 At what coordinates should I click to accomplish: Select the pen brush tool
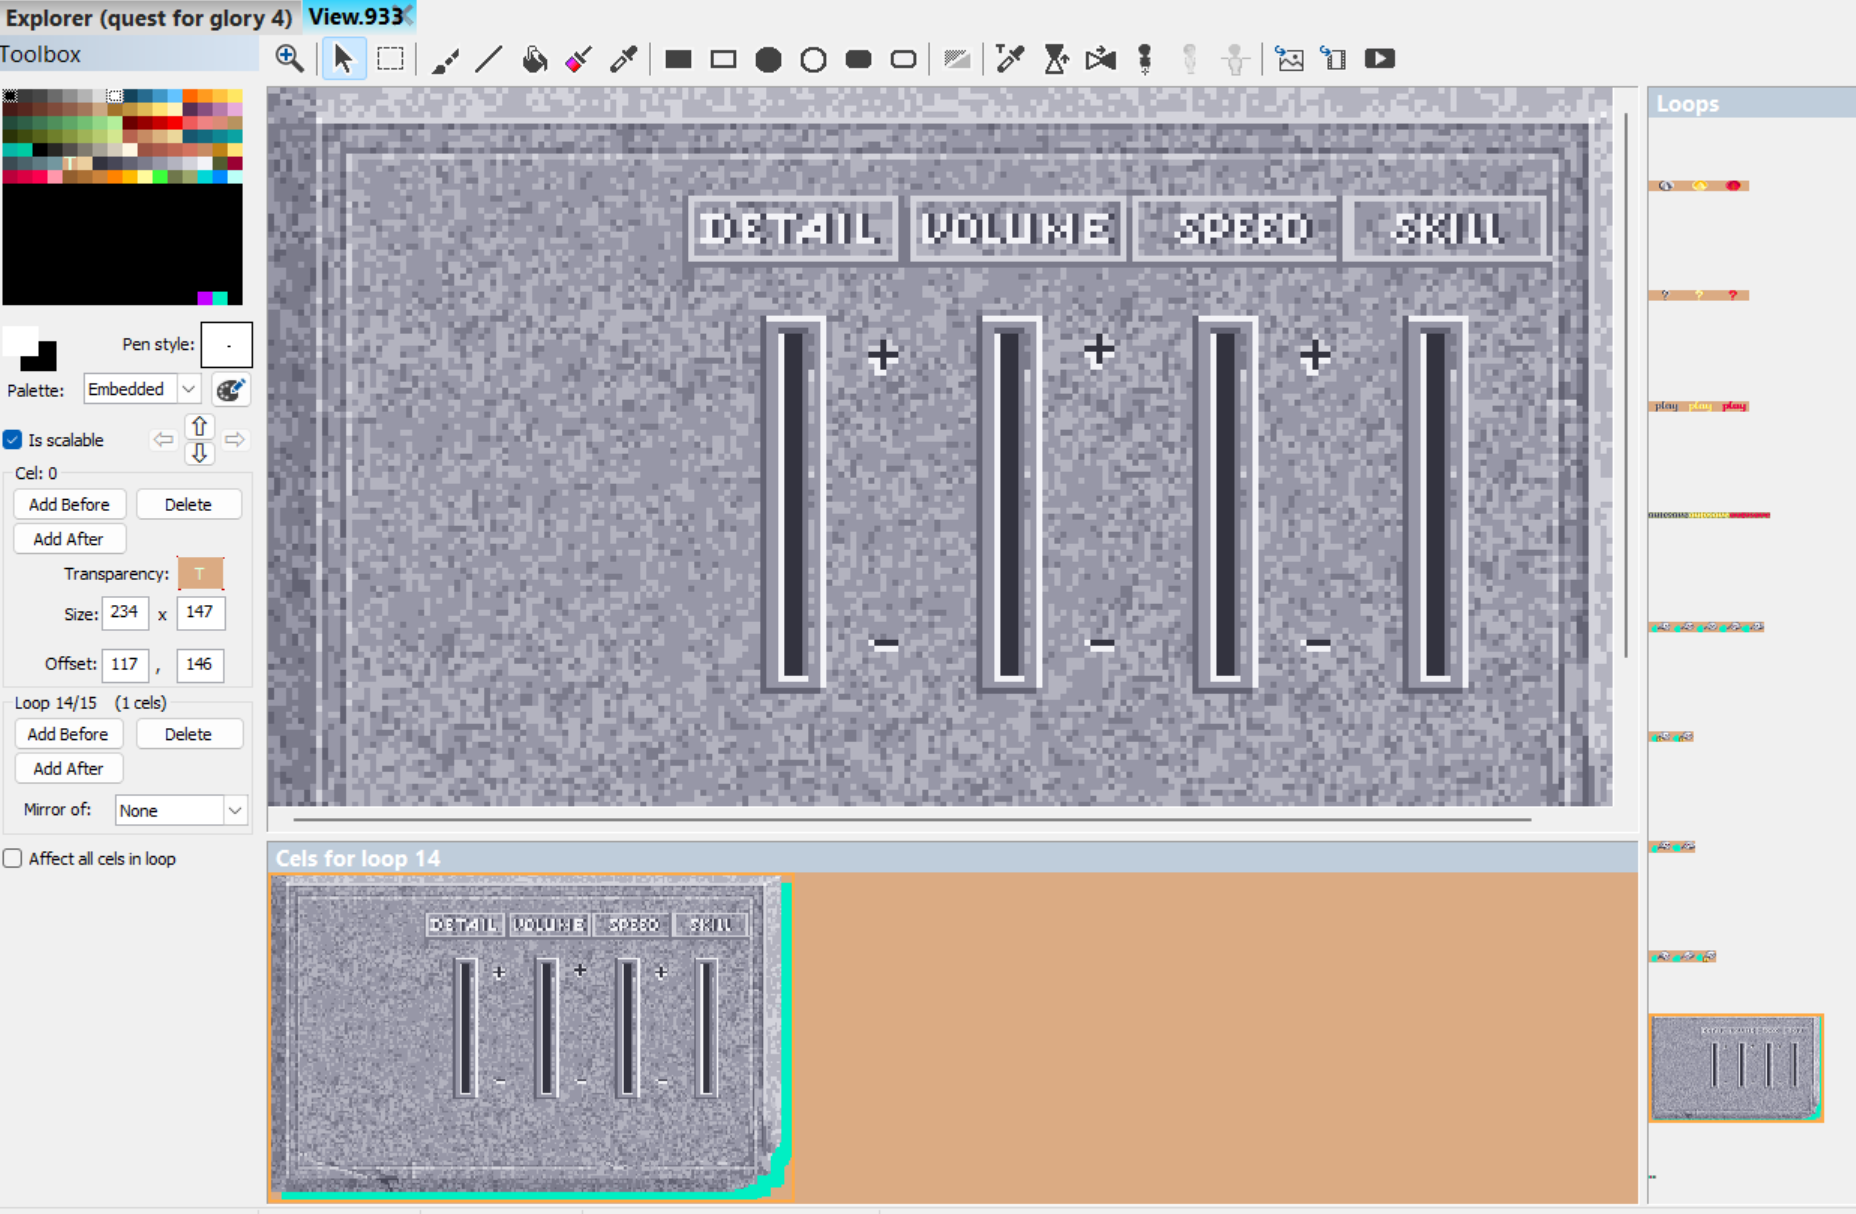pos(445,59)
